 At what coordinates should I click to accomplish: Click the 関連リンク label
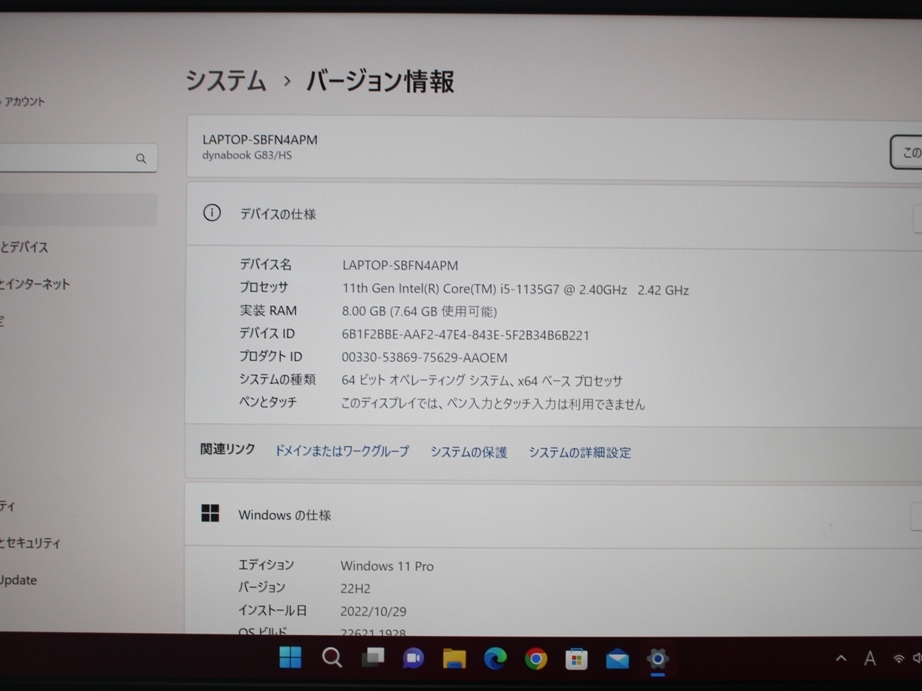point(228,449)
